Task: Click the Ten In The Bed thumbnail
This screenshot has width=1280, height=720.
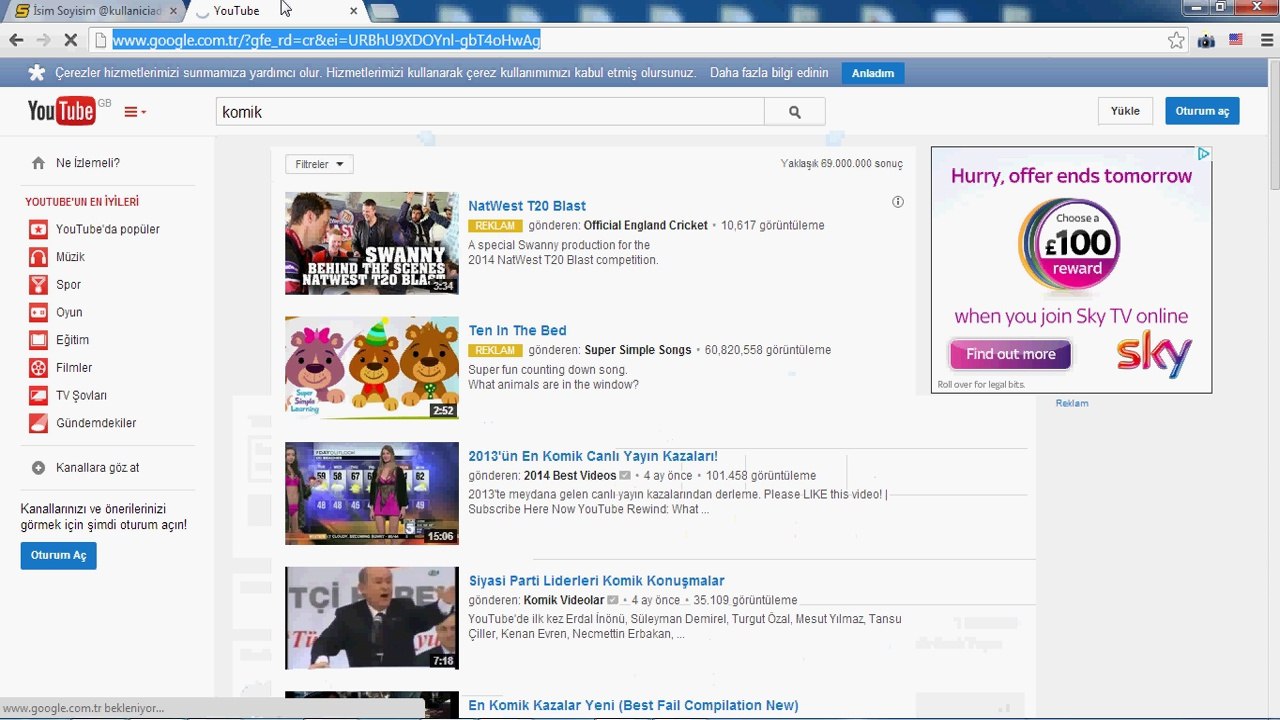Action: pyautogui.click(x=372, y=368)
